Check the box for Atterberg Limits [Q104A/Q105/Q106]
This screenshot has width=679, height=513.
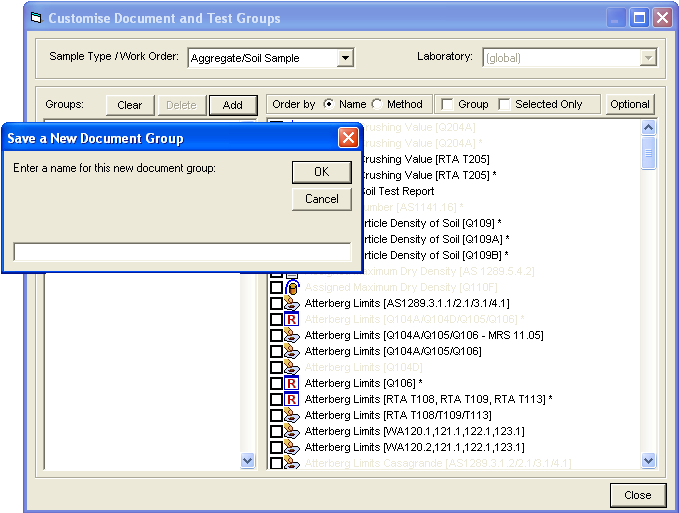click(277, 351)
